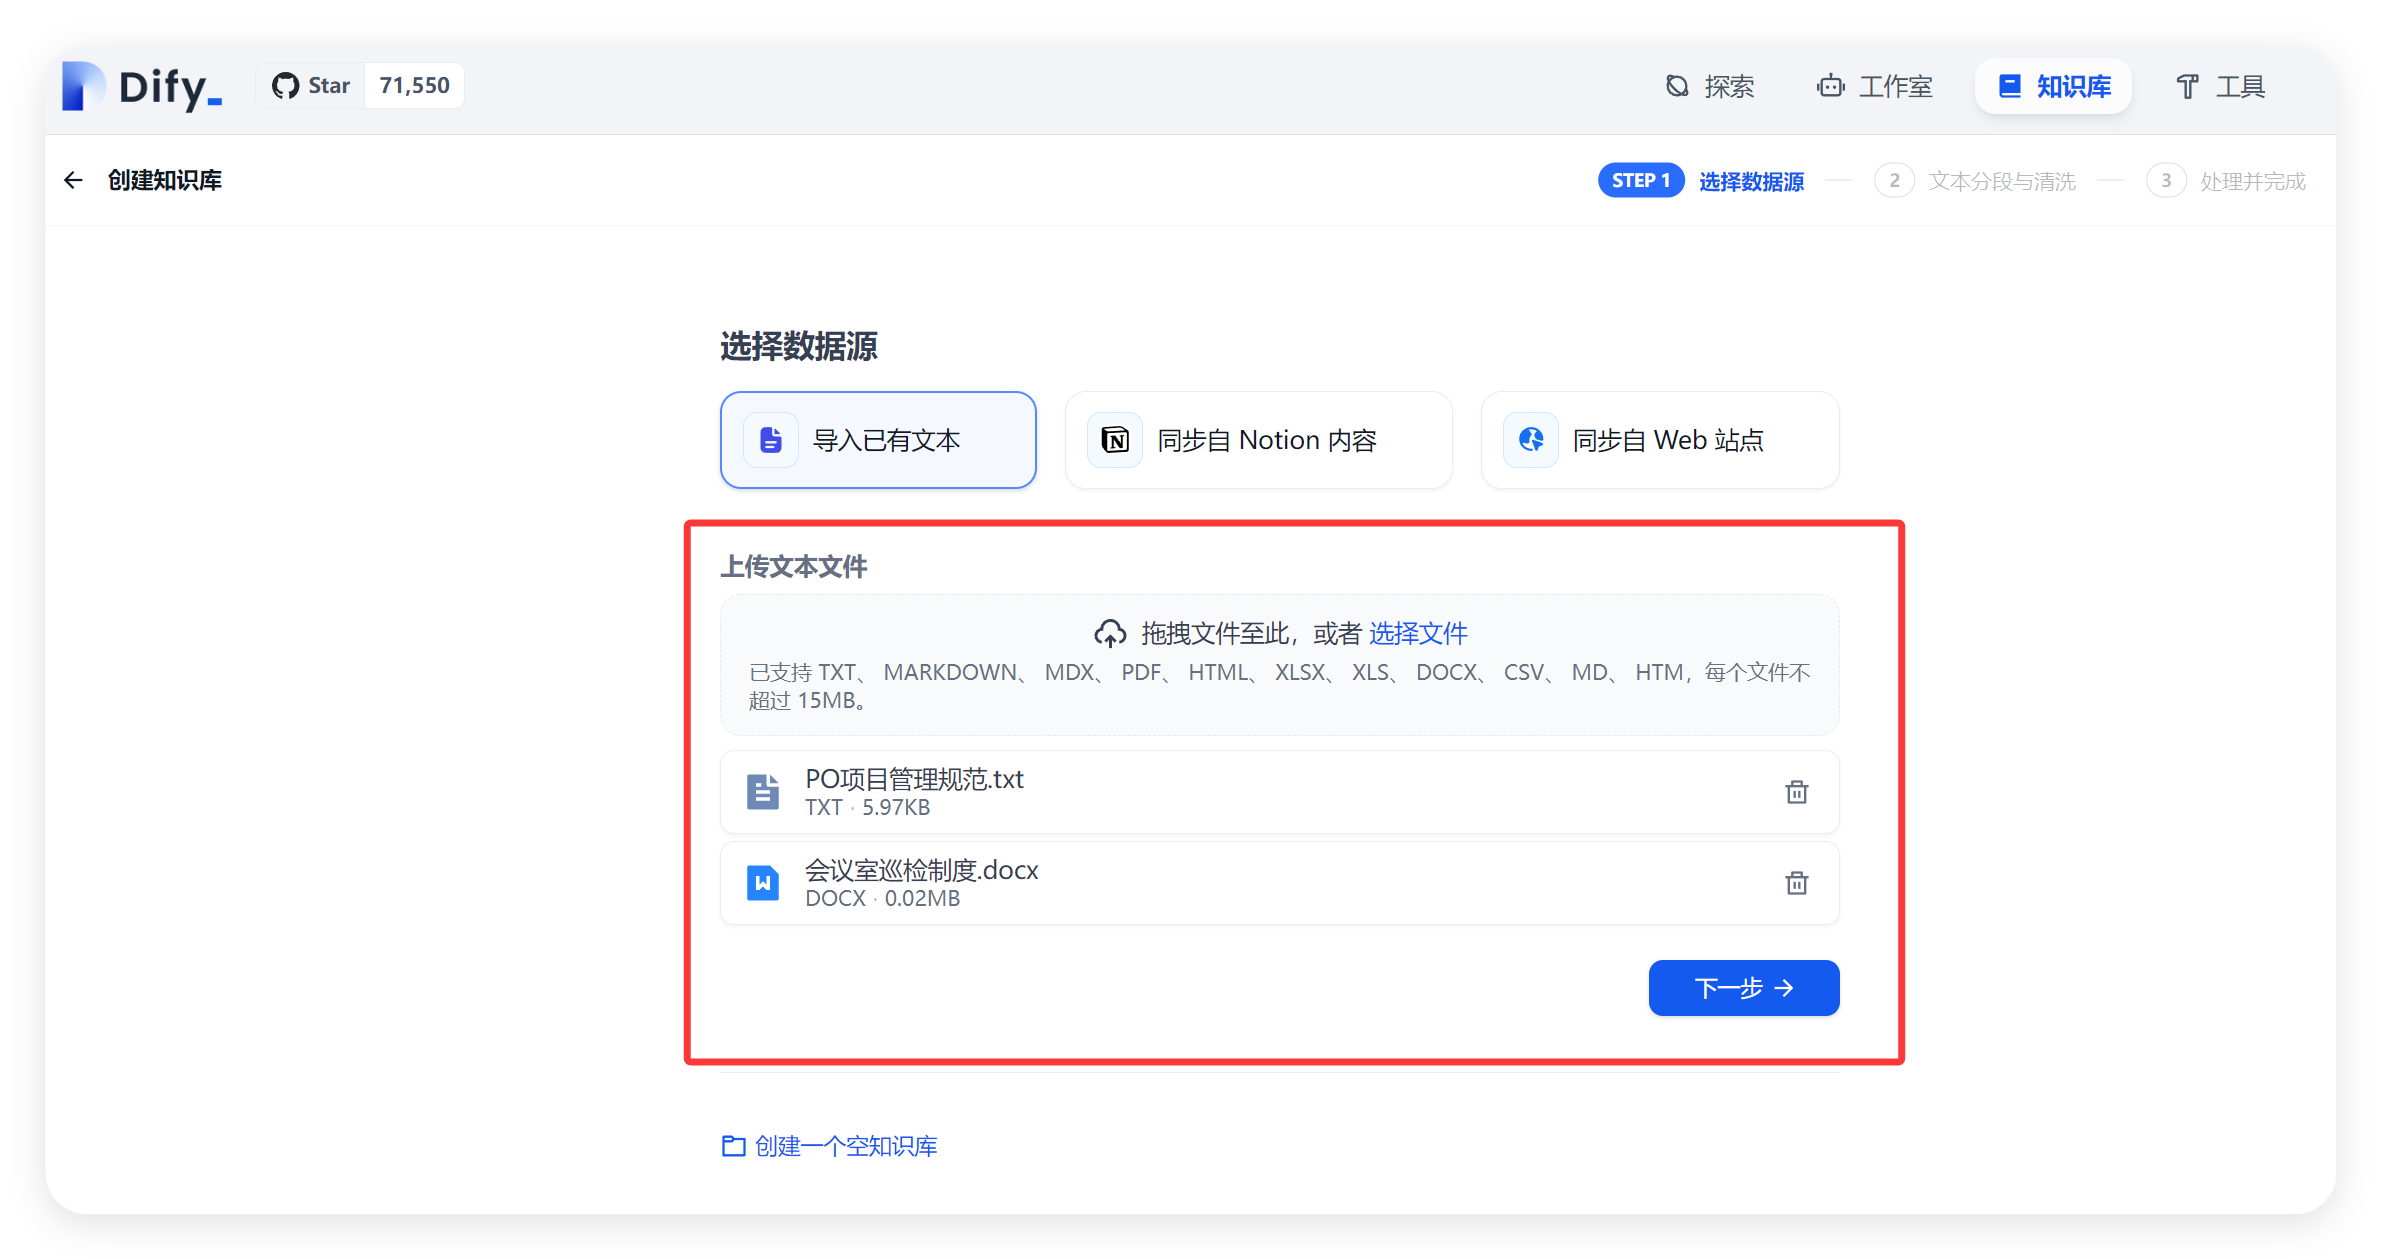Click step 2 文本分段与清洗 indicator
Screen dimensions: 2381x1259
(x=1975, y=181)
